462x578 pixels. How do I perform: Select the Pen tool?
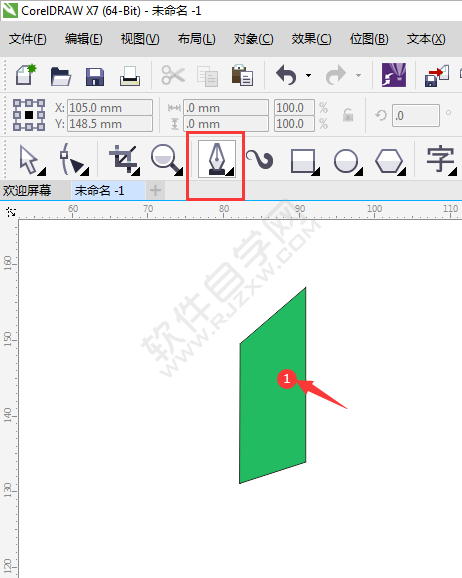coord(217,159)
